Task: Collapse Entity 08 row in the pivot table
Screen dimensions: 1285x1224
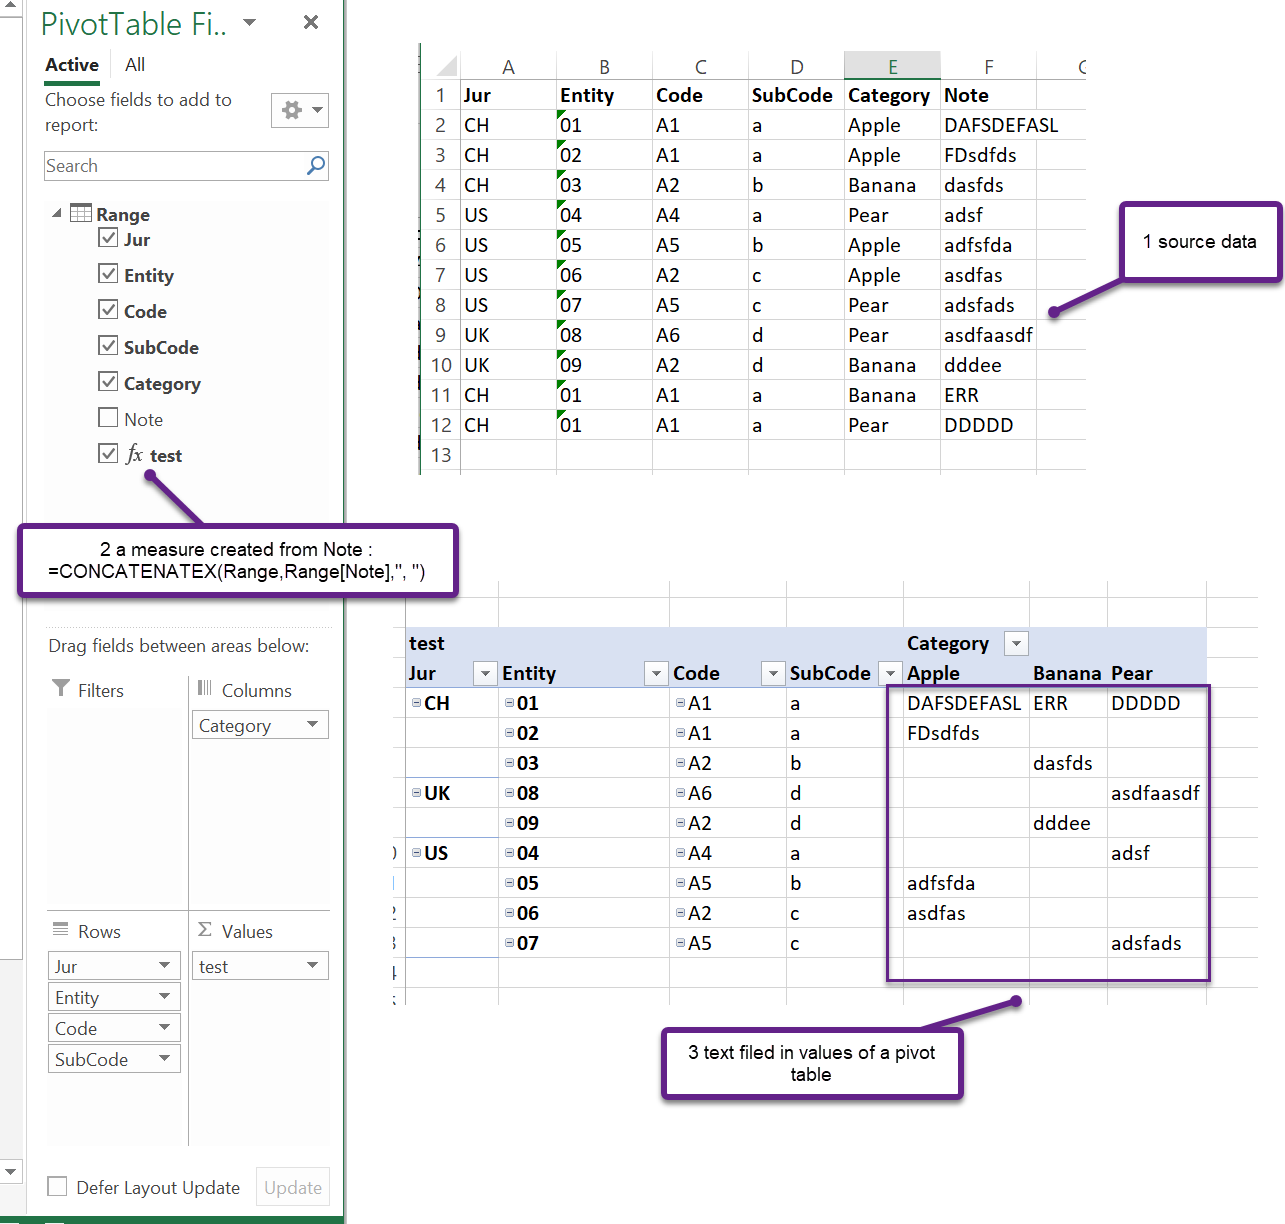Action: point(509,793)
